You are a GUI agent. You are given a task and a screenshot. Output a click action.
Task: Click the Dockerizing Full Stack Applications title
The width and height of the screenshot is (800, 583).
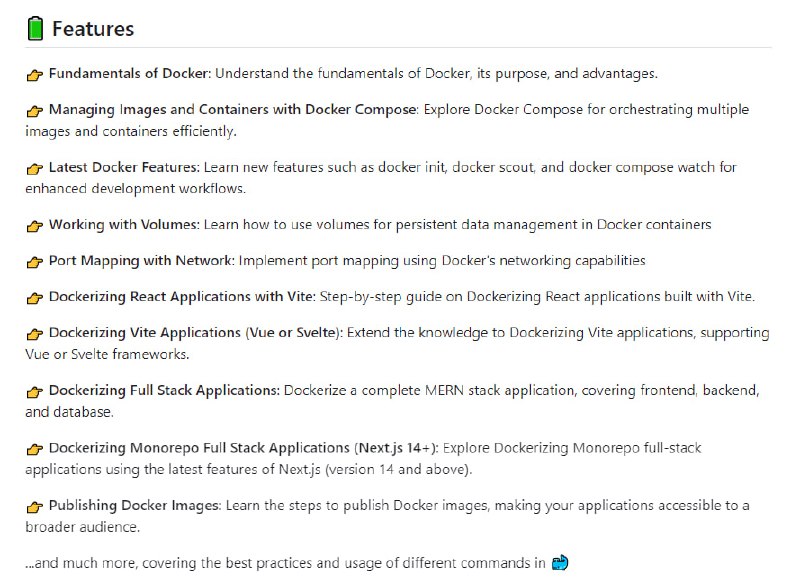point(164,391)
